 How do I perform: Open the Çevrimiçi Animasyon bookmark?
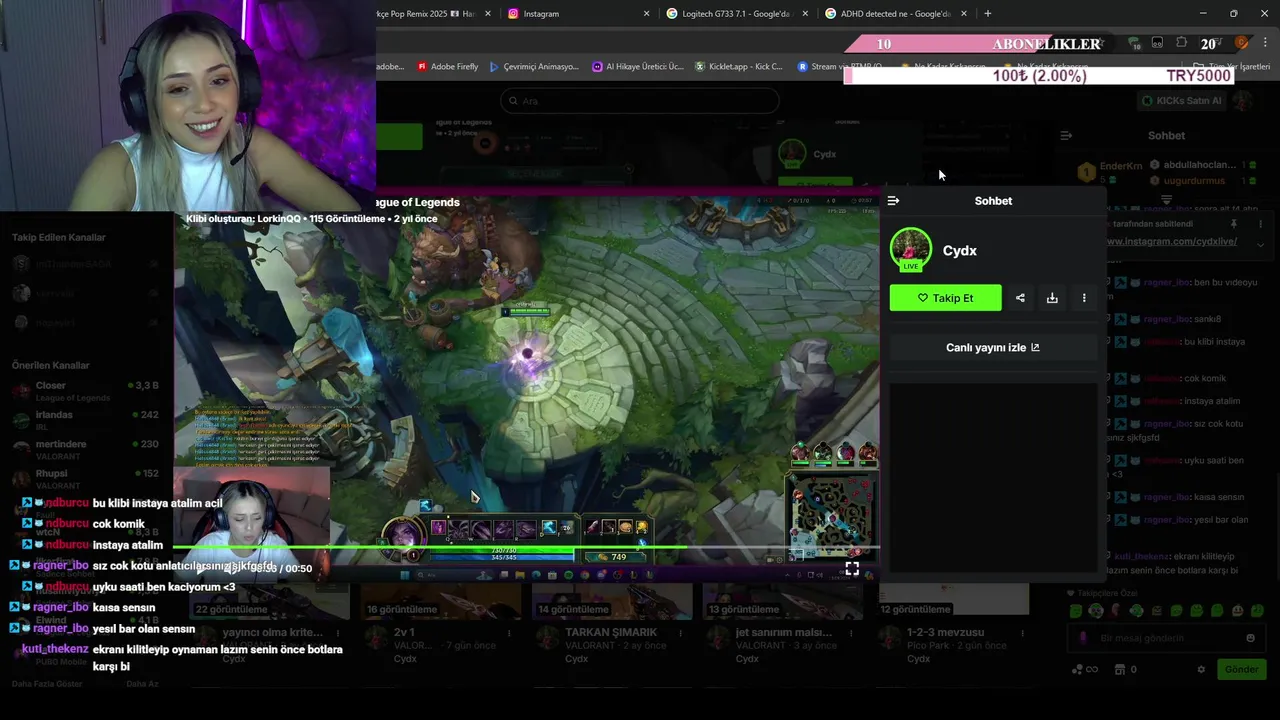tap(534, 67)
